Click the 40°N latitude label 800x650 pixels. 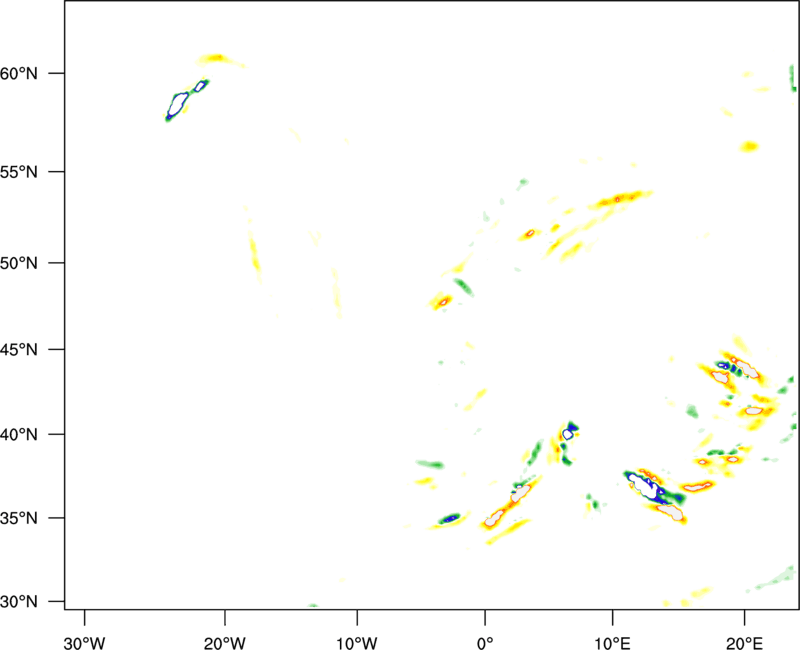click(19, 435)
